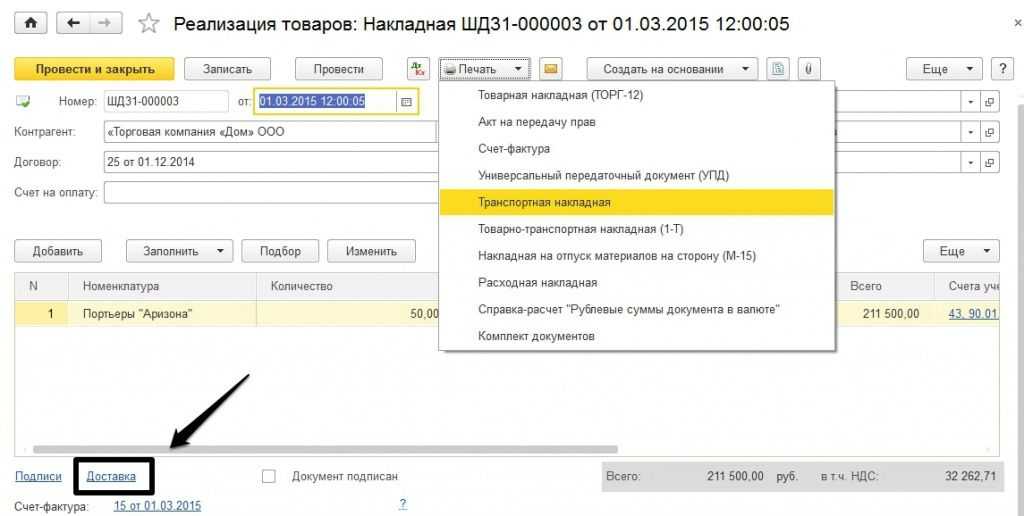Expand the Печать dropdown button
Screen dimensions: 1024x516
[x=485, y=69]
